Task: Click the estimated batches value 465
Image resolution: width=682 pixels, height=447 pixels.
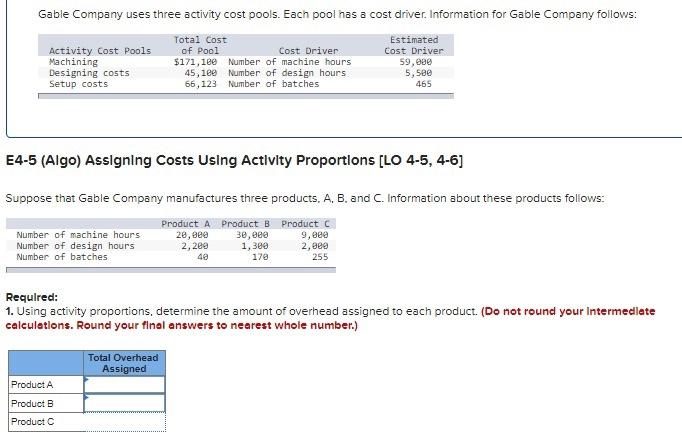Action: (424, 84)
